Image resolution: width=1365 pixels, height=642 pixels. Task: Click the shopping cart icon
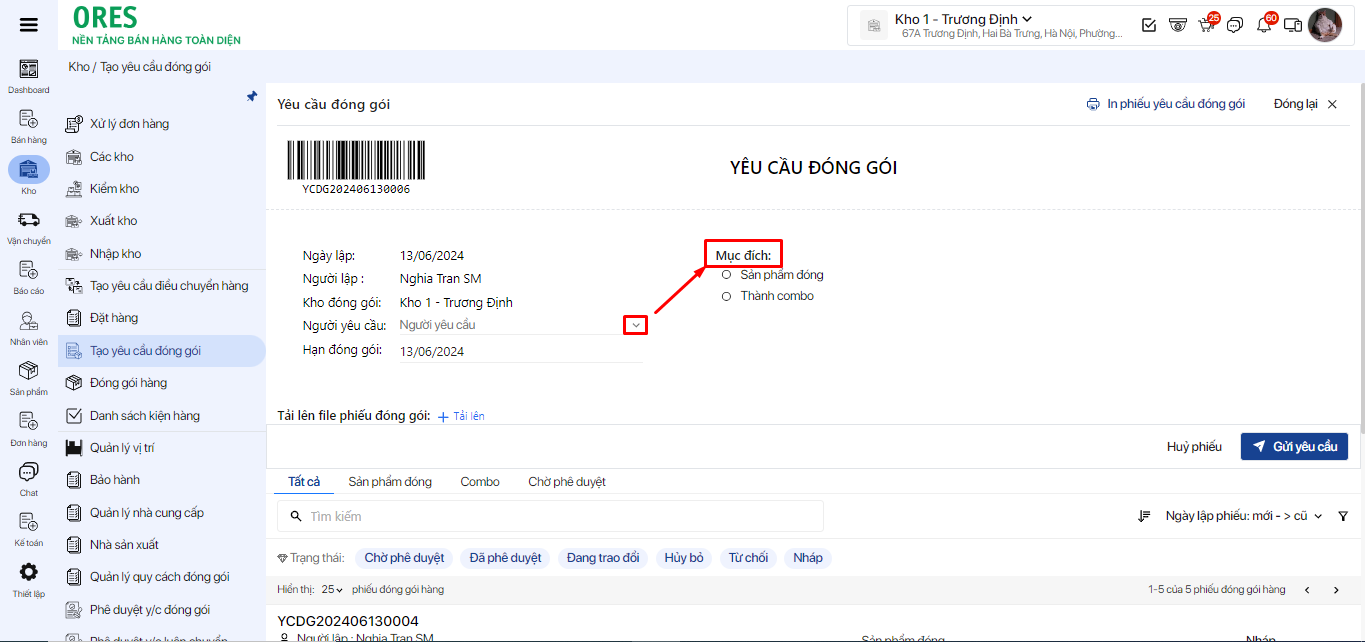click(1206, 25)
